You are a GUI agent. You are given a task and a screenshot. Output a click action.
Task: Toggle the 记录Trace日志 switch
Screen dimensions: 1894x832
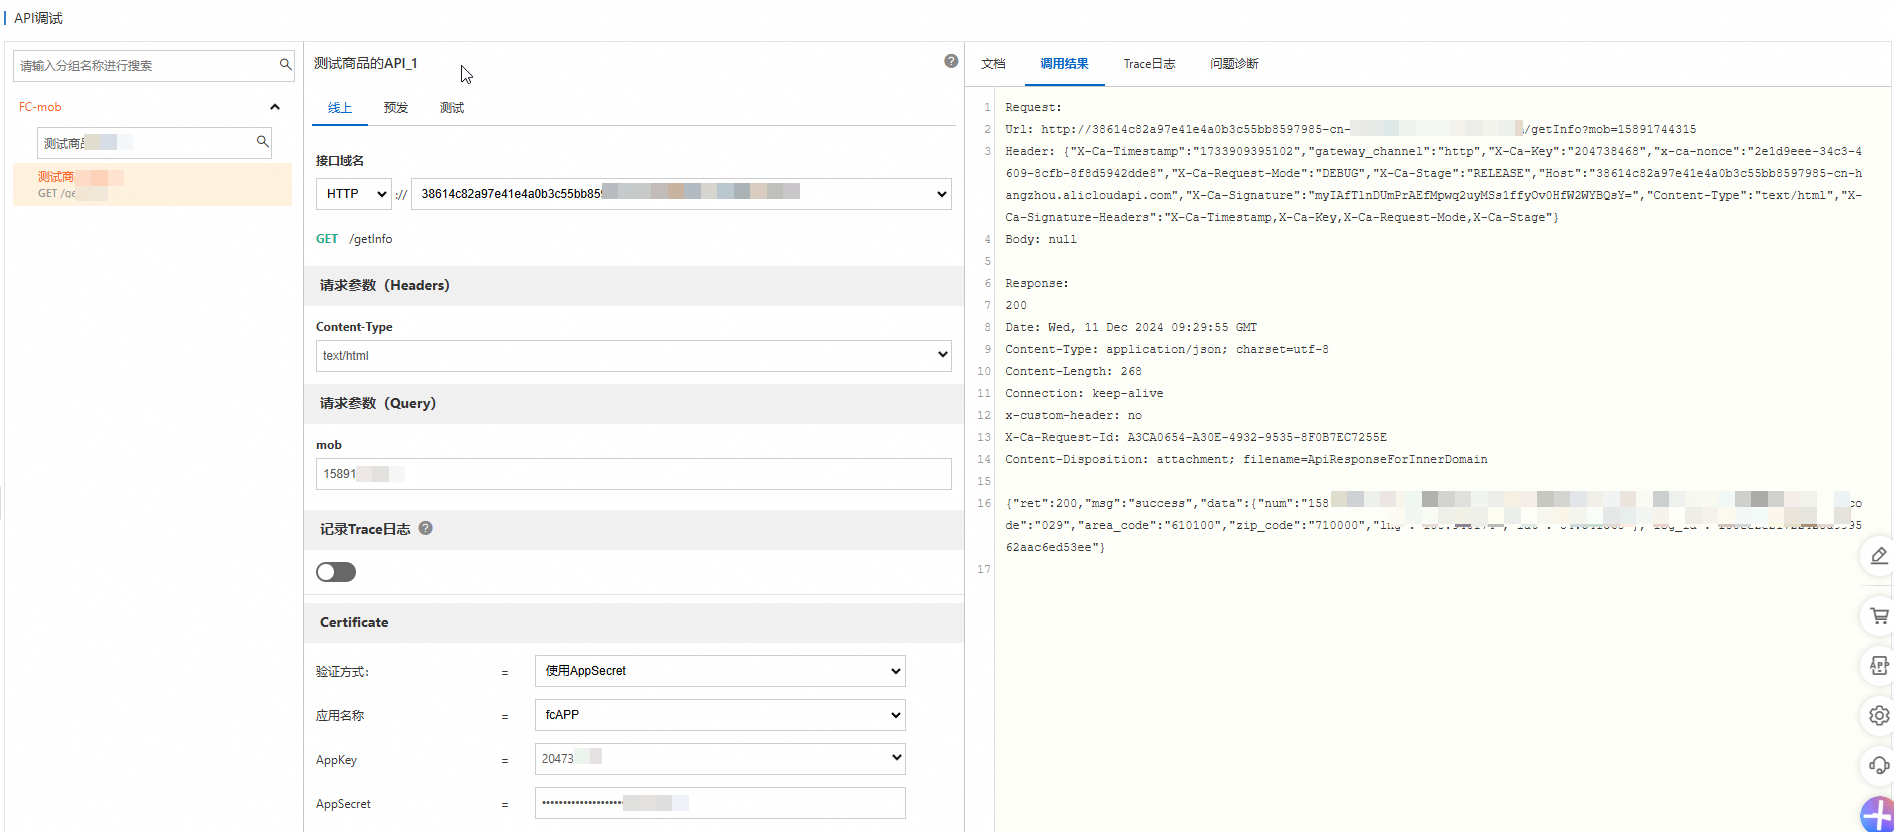pos(336,572)
